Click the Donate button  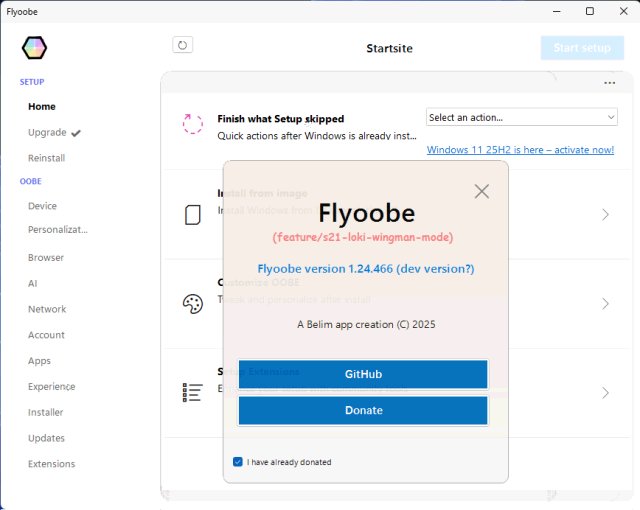tap(363, 410)
